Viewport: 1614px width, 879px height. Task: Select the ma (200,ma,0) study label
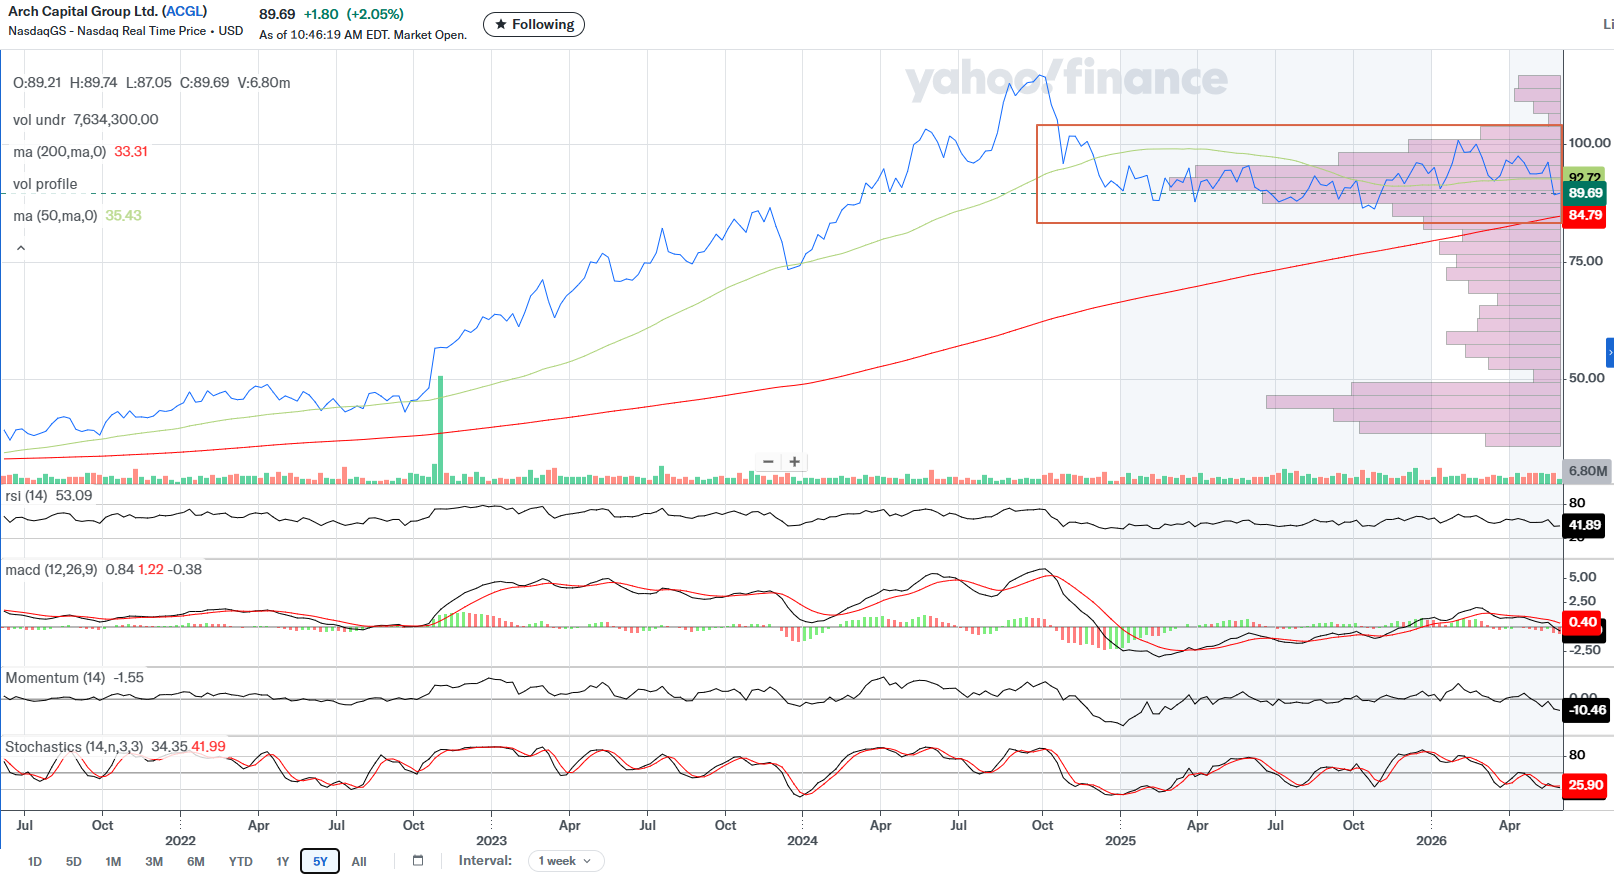pyautogui.click(x=59, y=152)
